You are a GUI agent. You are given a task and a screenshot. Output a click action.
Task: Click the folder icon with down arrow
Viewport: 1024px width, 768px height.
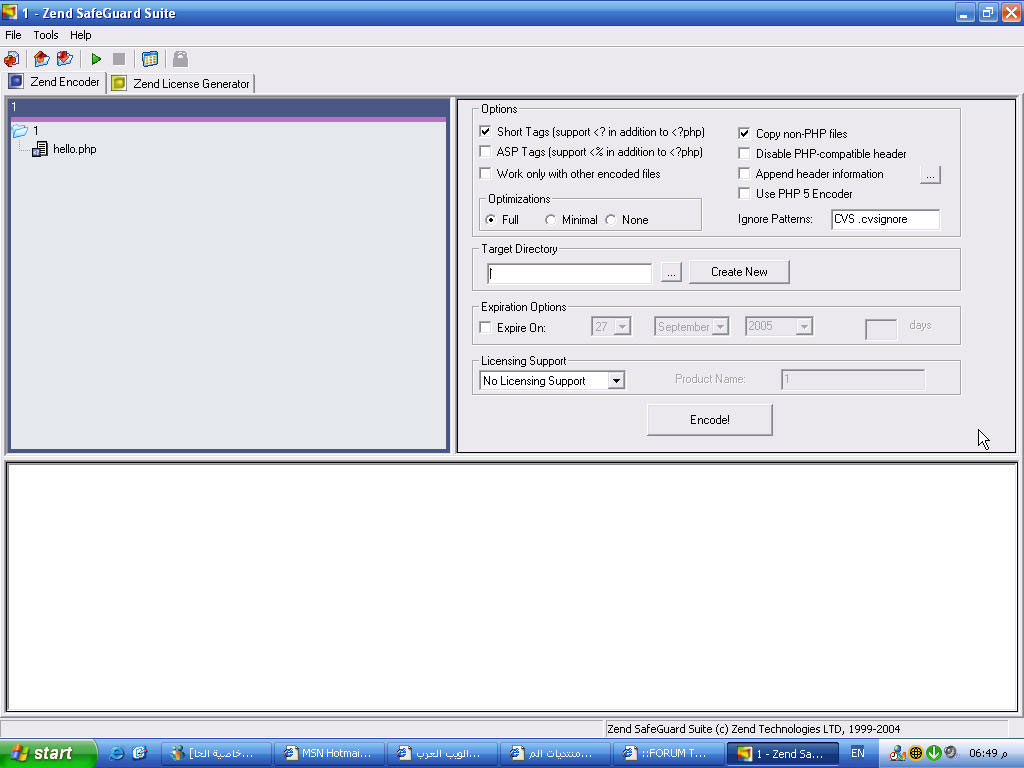pos(65,59)
